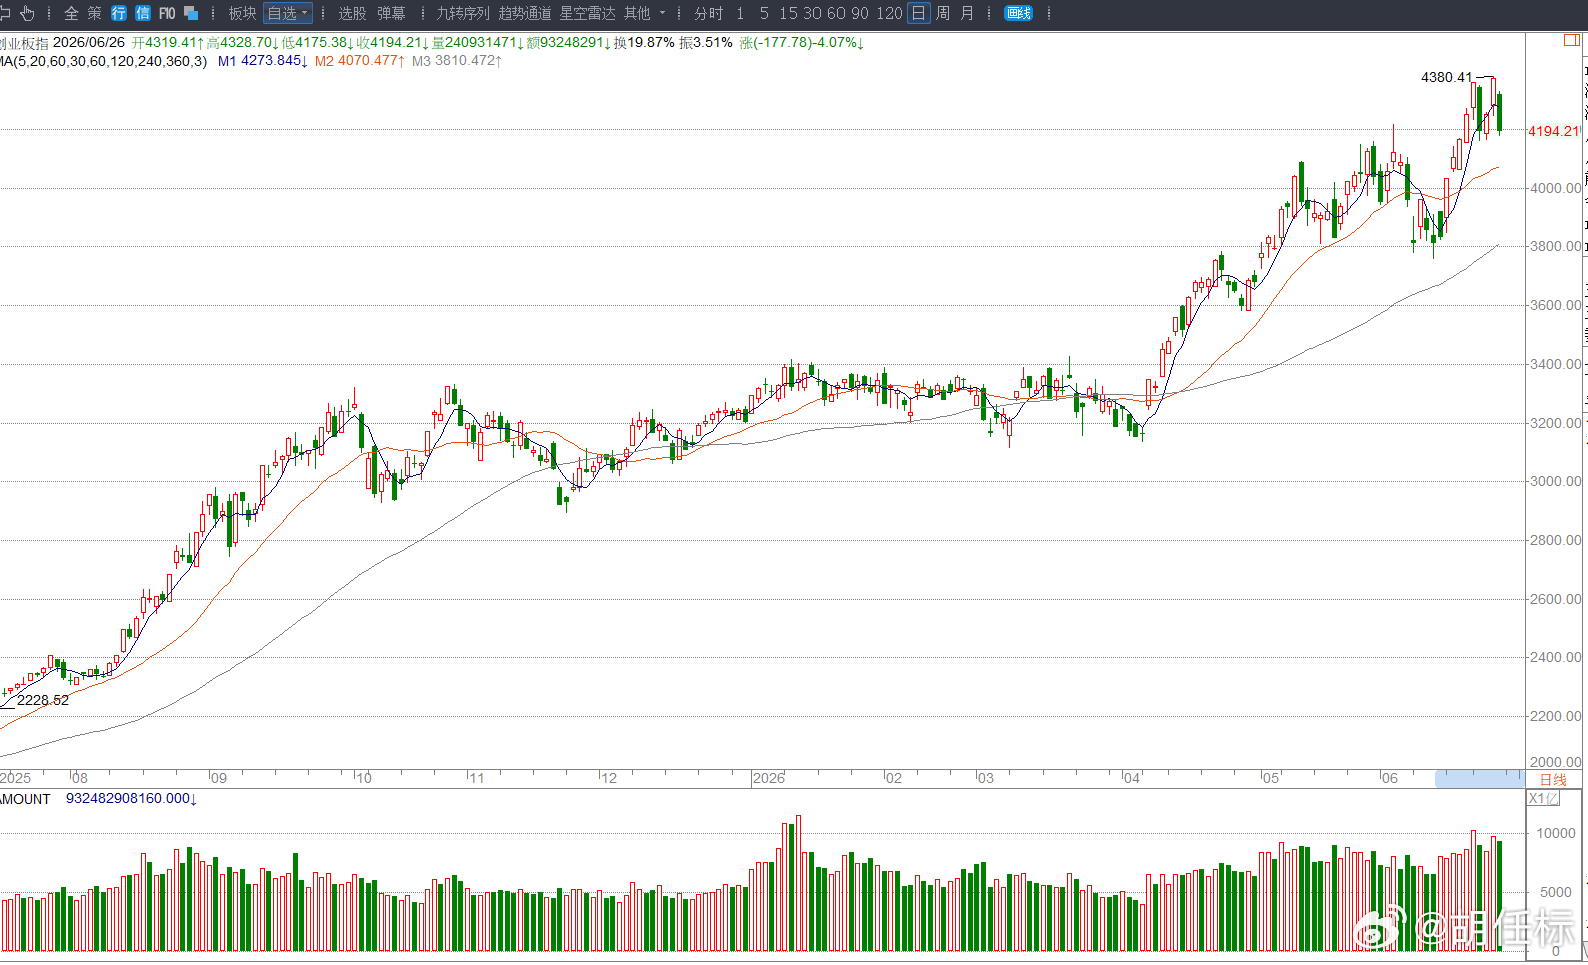The height and width of the screenshot is (965, 1588).
Task: Expand the 其他 dropdown arrow
Action: pyautogui.click(x=662, y=13)
